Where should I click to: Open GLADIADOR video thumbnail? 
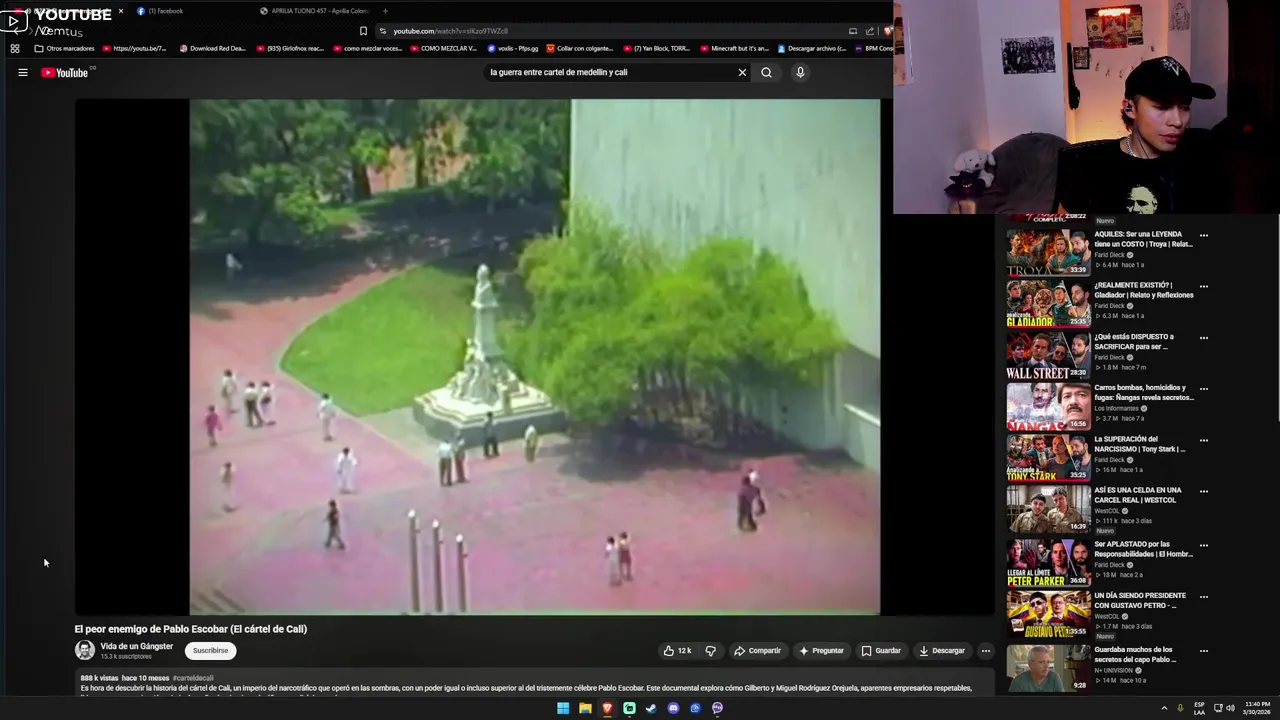click(x=1048, y=304)
